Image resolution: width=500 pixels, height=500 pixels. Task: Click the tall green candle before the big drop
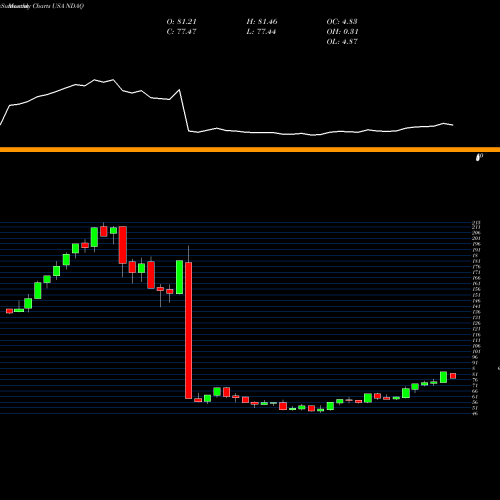pyautogui.click(x=179, y=277)
